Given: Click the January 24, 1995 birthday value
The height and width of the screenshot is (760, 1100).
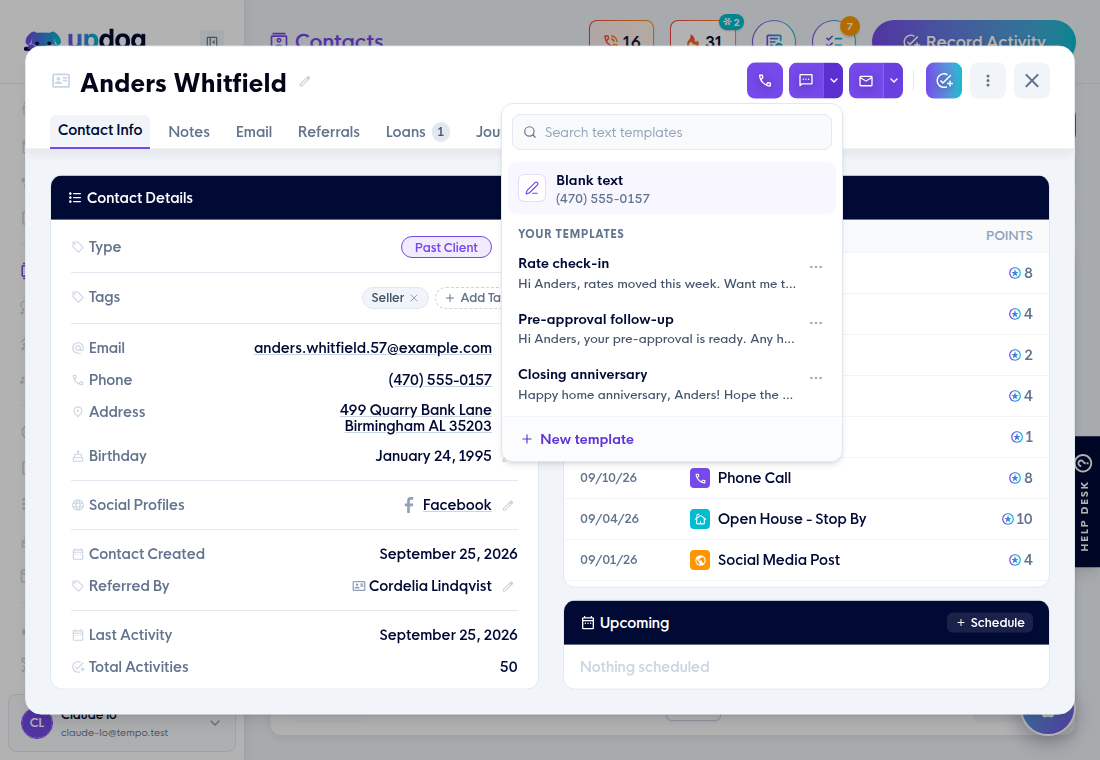Looking at the screenshot, I should click(434, 456).
